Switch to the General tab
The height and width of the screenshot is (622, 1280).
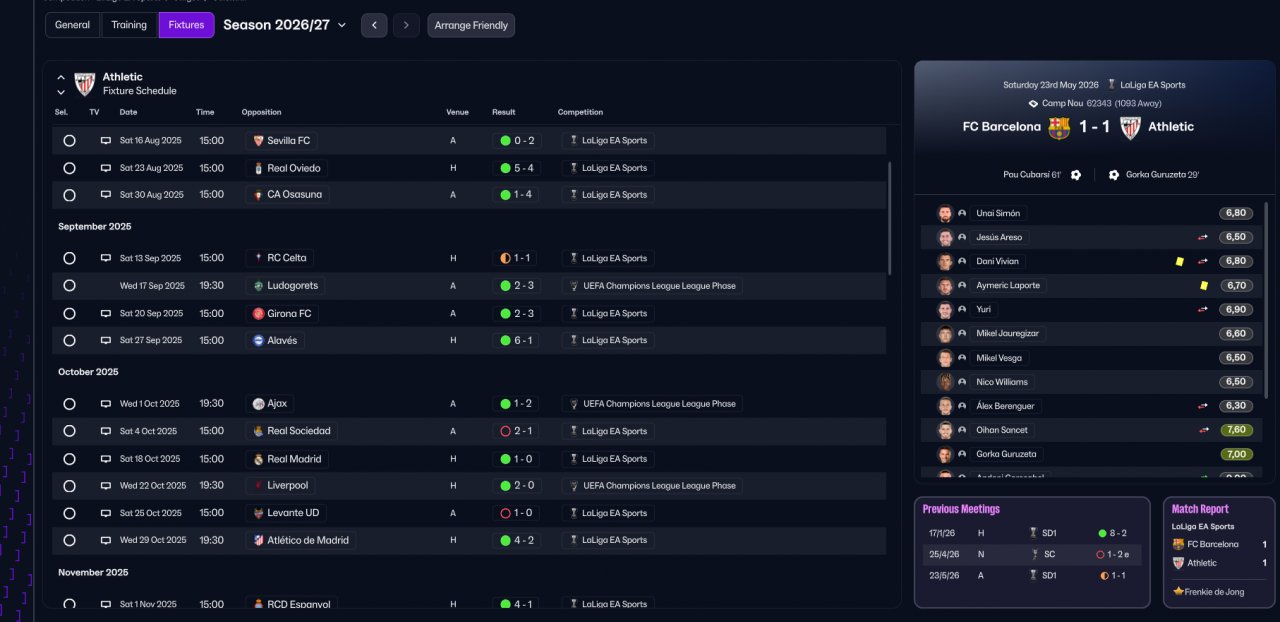click(73, 25)
